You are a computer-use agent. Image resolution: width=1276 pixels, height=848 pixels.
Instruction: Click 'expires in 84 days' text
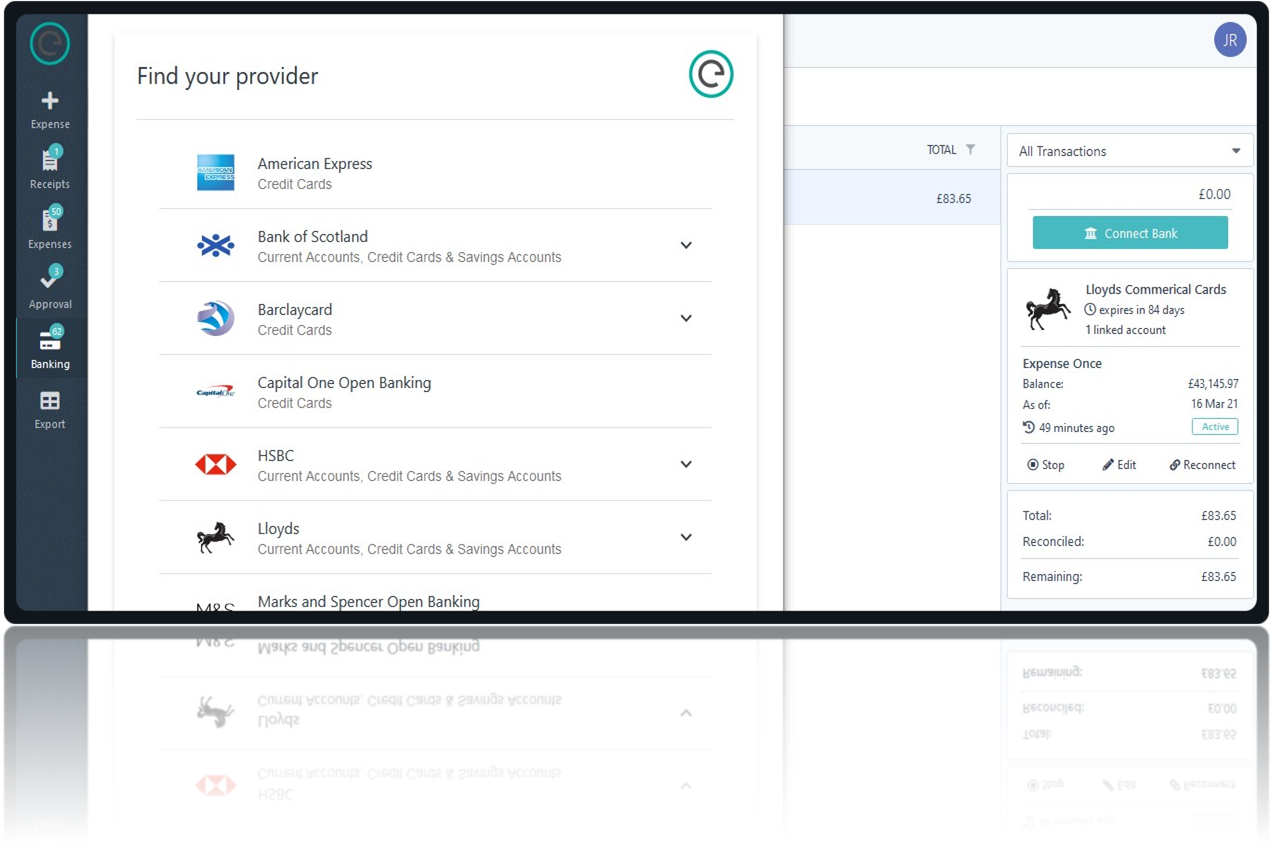coord(1141,310)
